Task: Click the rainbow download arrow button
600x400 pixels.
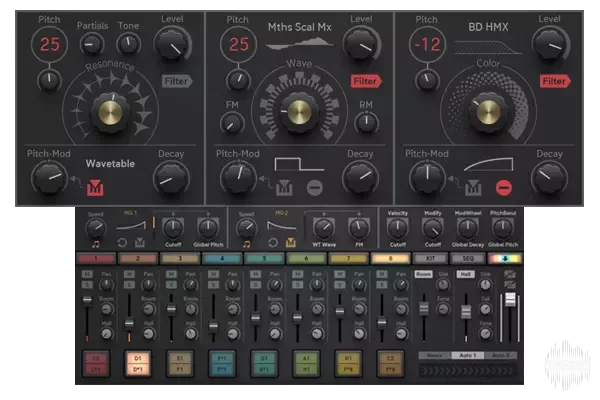Action: click(505, 259)
